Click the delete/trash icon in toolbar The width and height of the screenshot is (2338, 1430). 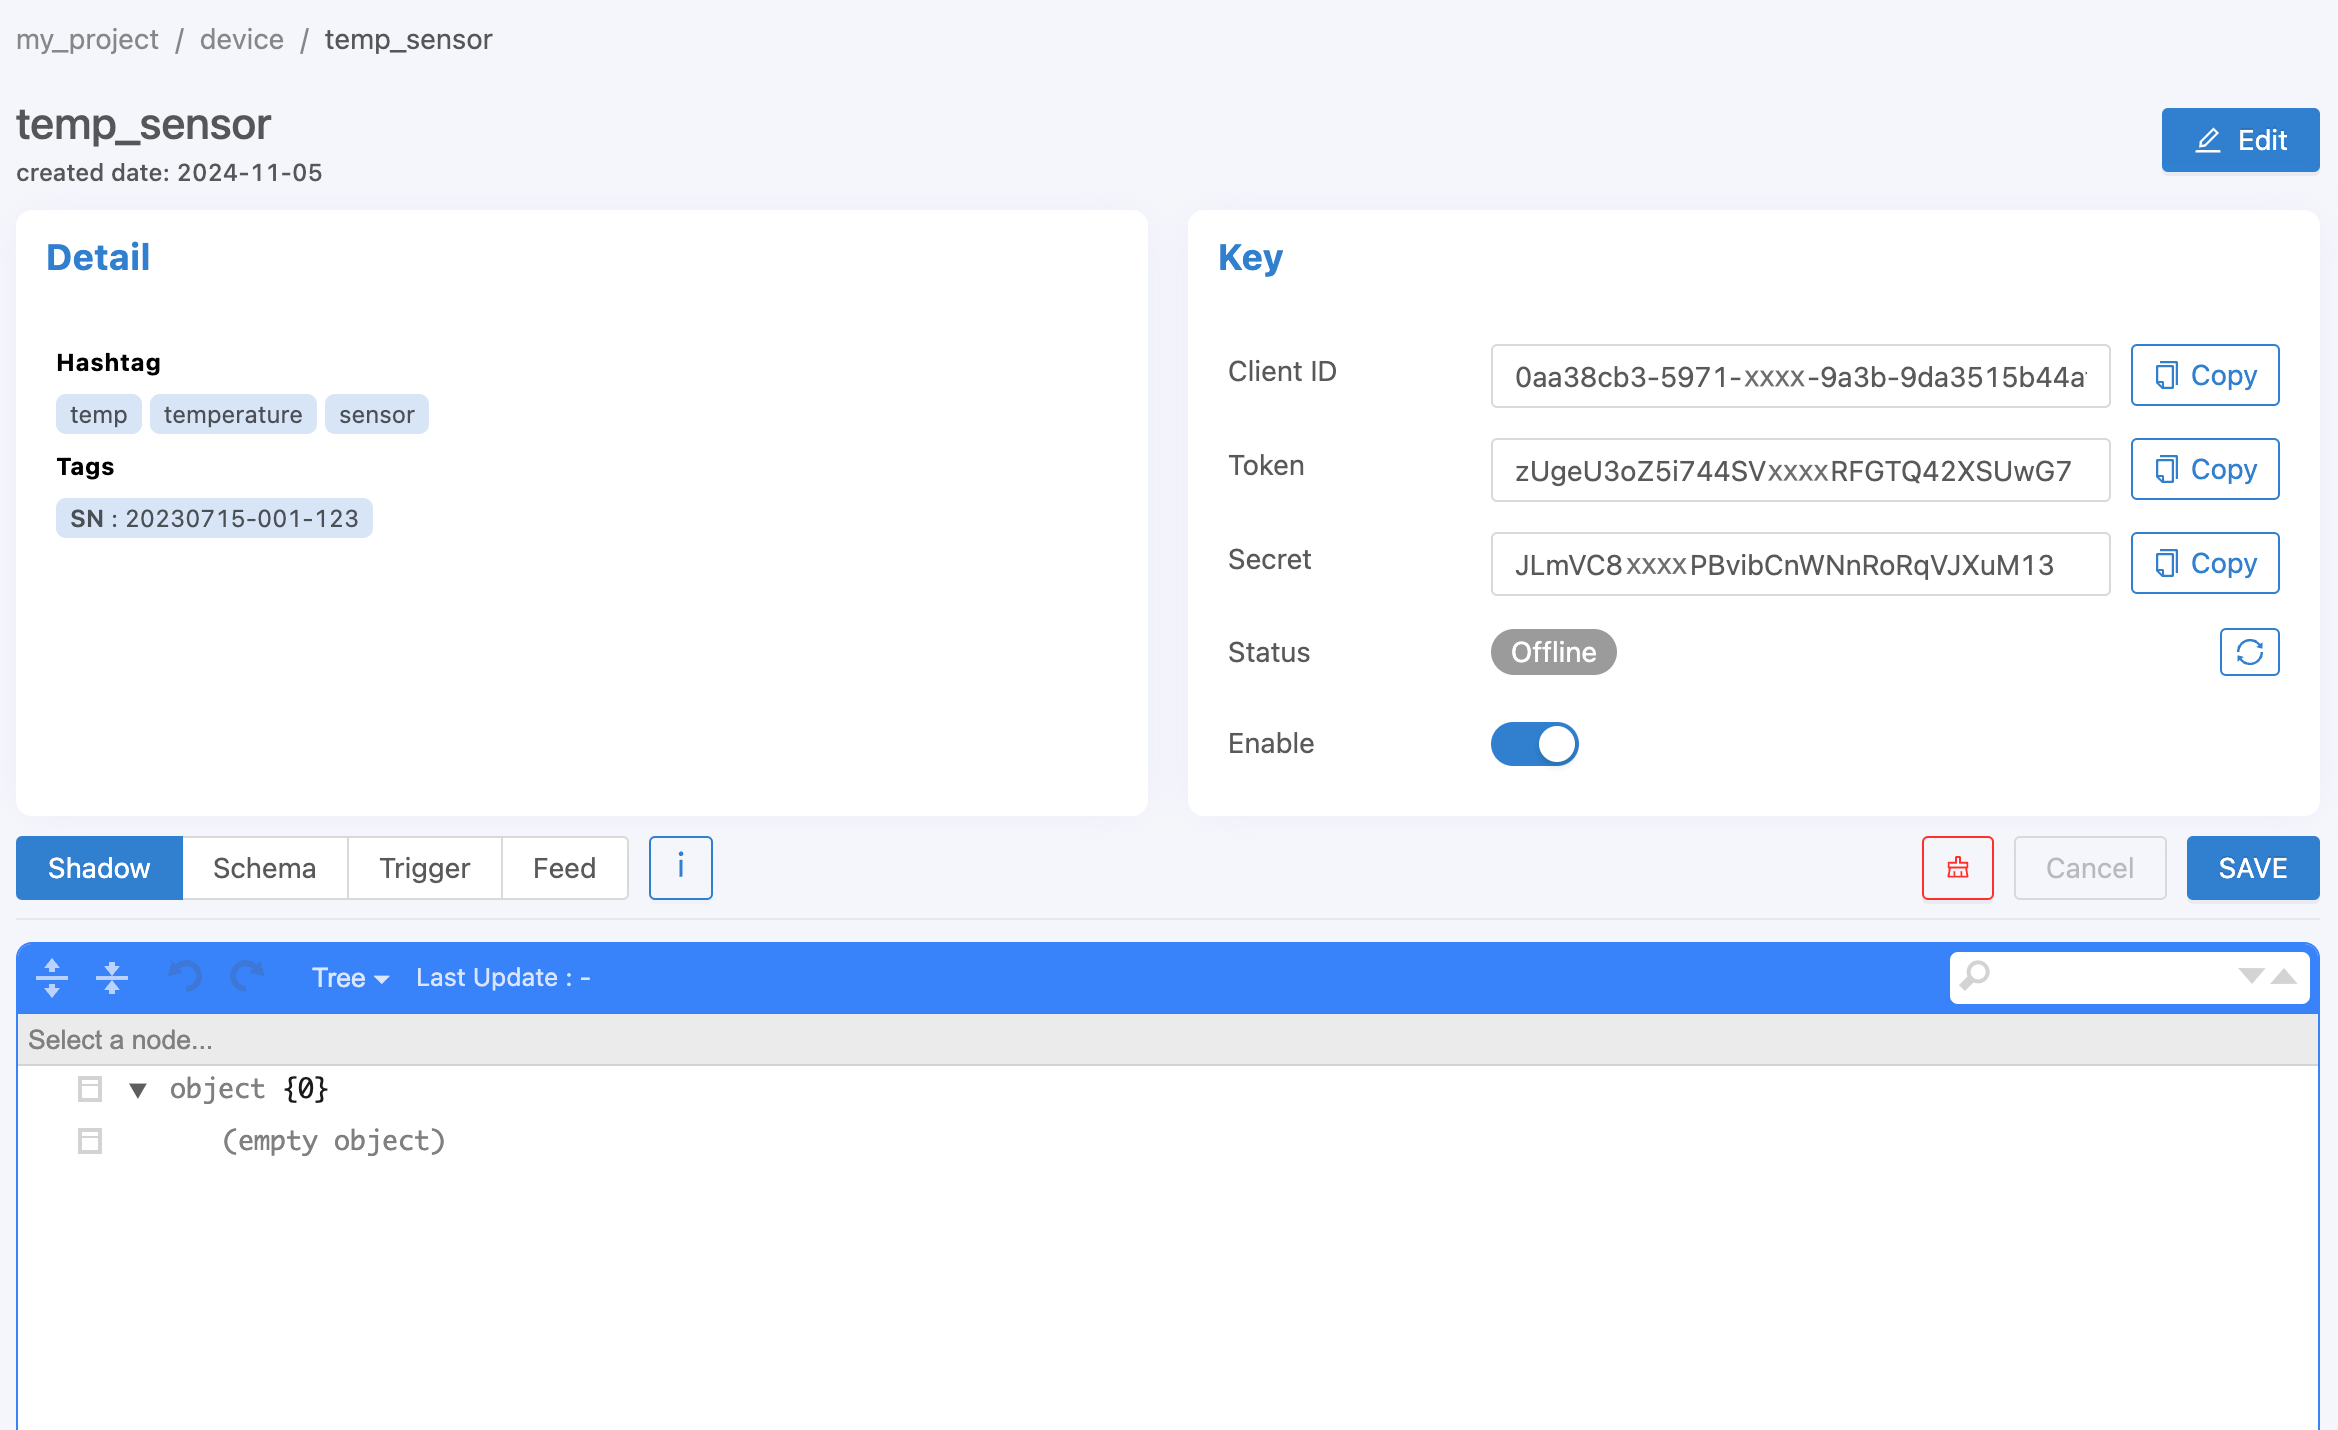(1957, 867)
